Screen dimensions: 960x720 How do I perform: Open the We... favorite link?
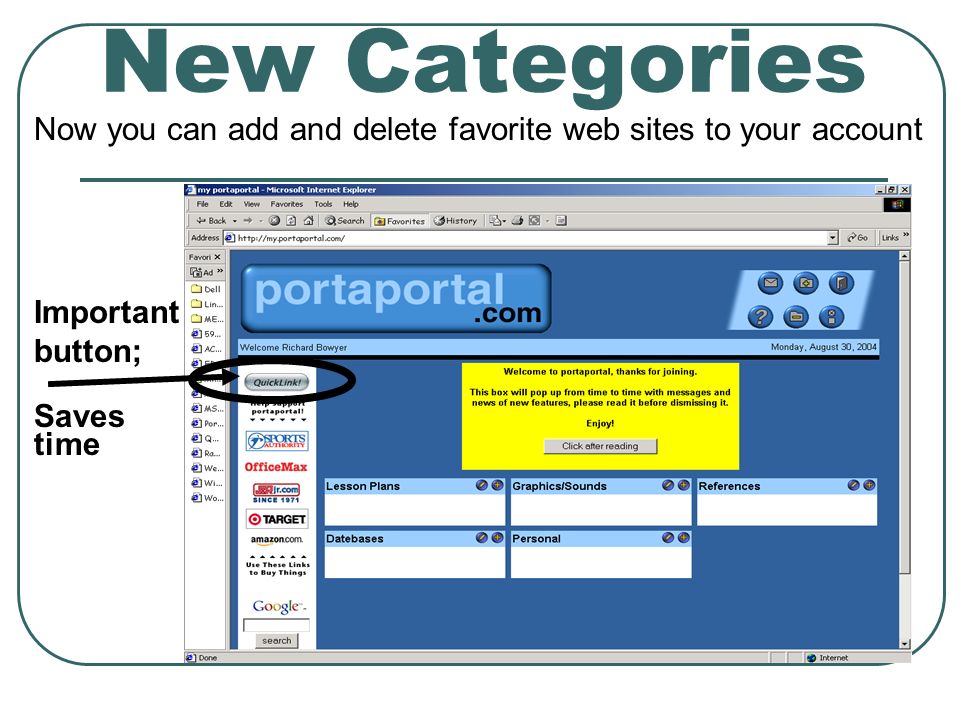coord(208,468)
